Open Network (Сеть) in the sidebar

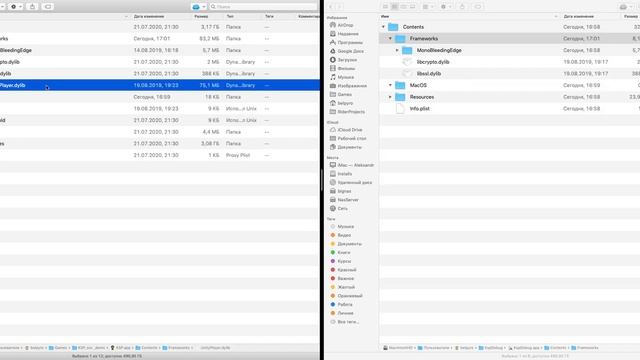coord(342,208)
